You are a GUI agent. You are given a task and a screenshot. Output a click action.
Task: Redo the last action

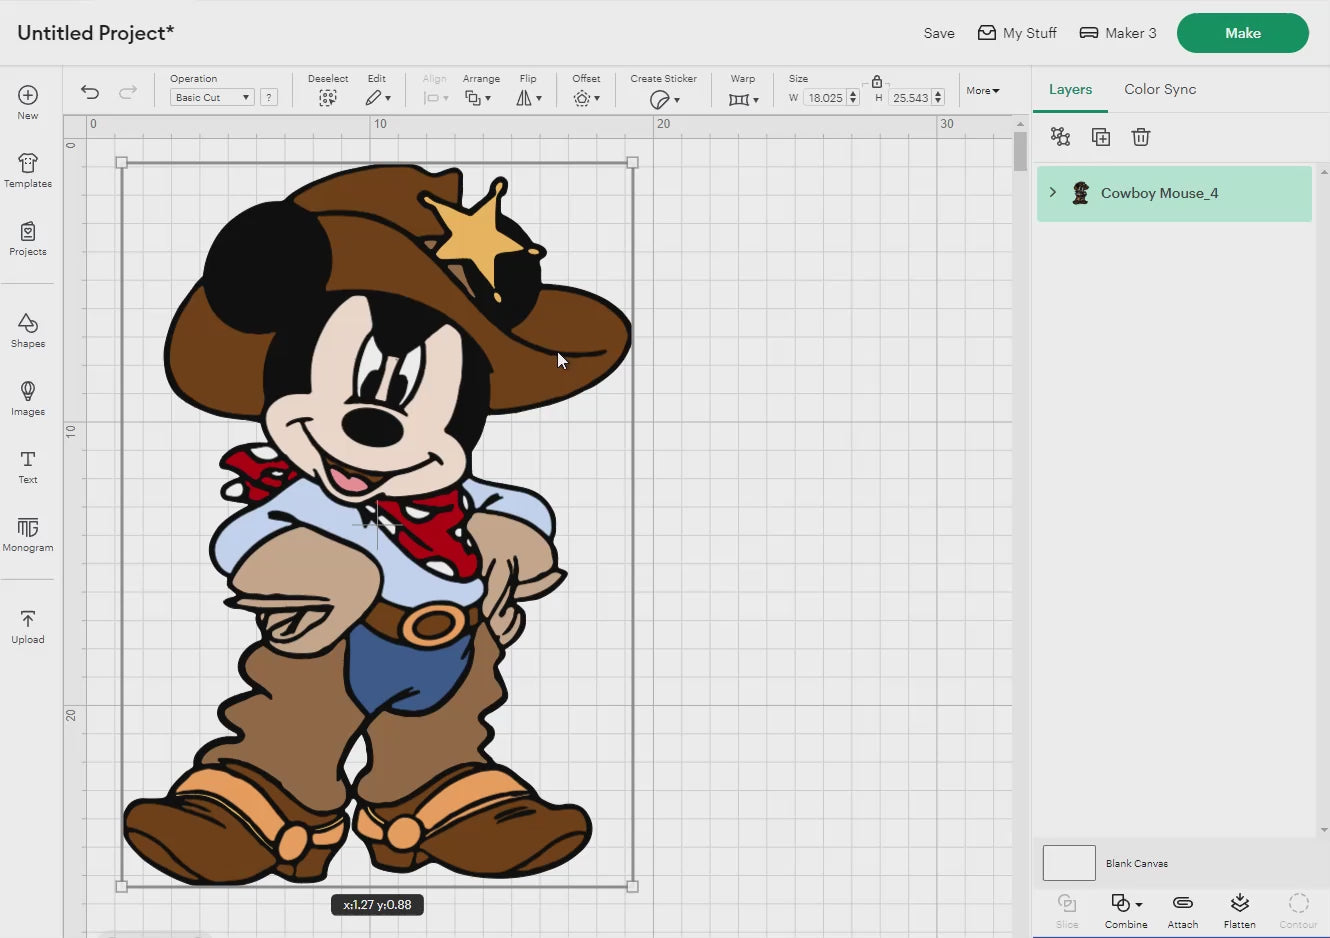(x=128, y=92)
